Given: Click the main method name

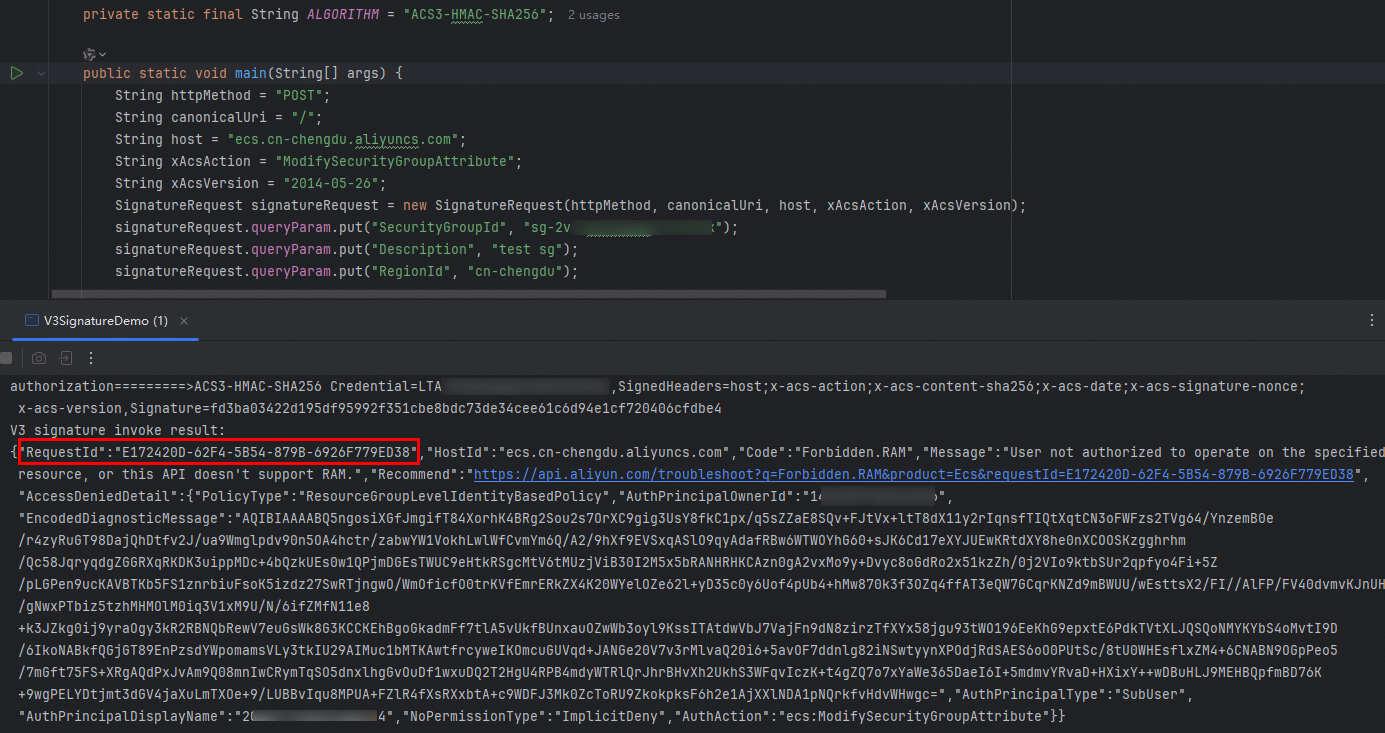Looking at the screenshot, I should (251, 73).
